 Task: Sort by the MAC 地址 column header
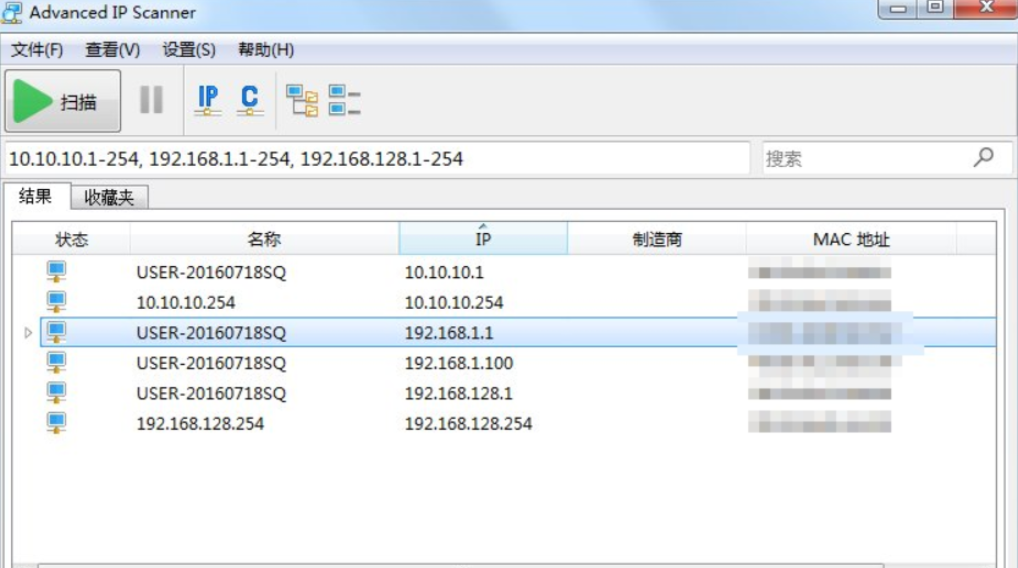tap(851, 239)
